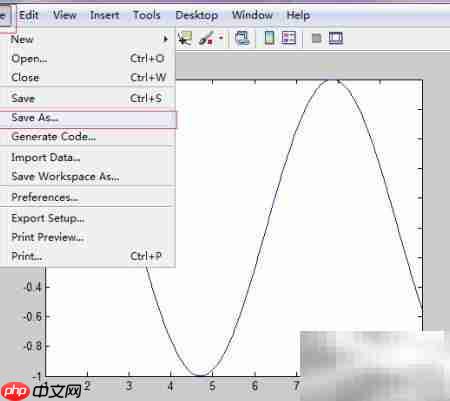Insert a legend using the toolbar icon
Viewport: 450px width, 401px height.
point(289,38)
